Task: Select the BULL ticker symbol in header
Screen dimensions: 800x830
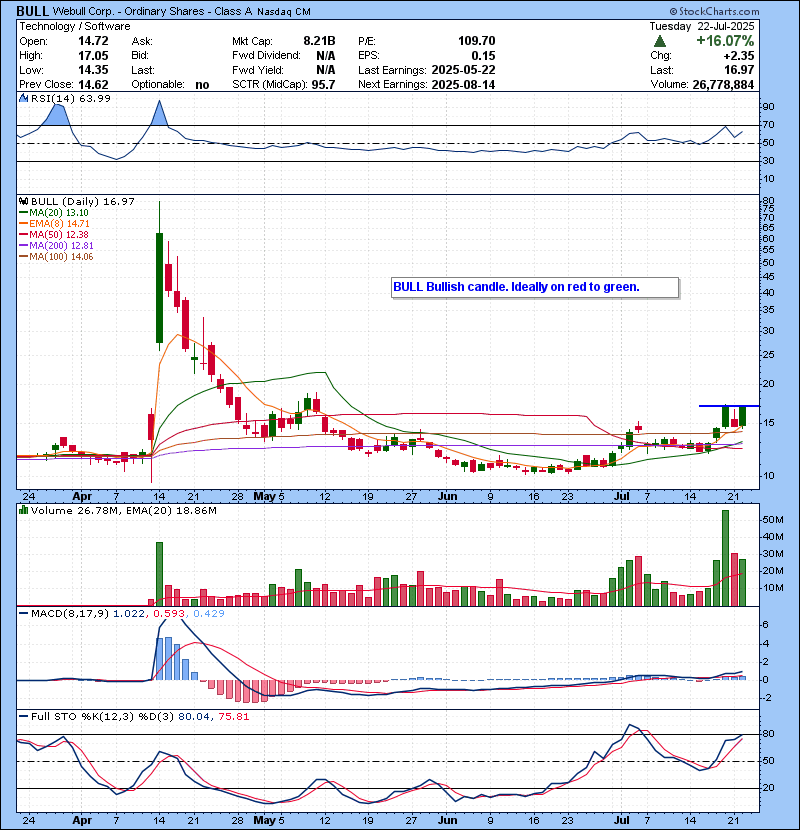Action: click(x=32, y=11)
